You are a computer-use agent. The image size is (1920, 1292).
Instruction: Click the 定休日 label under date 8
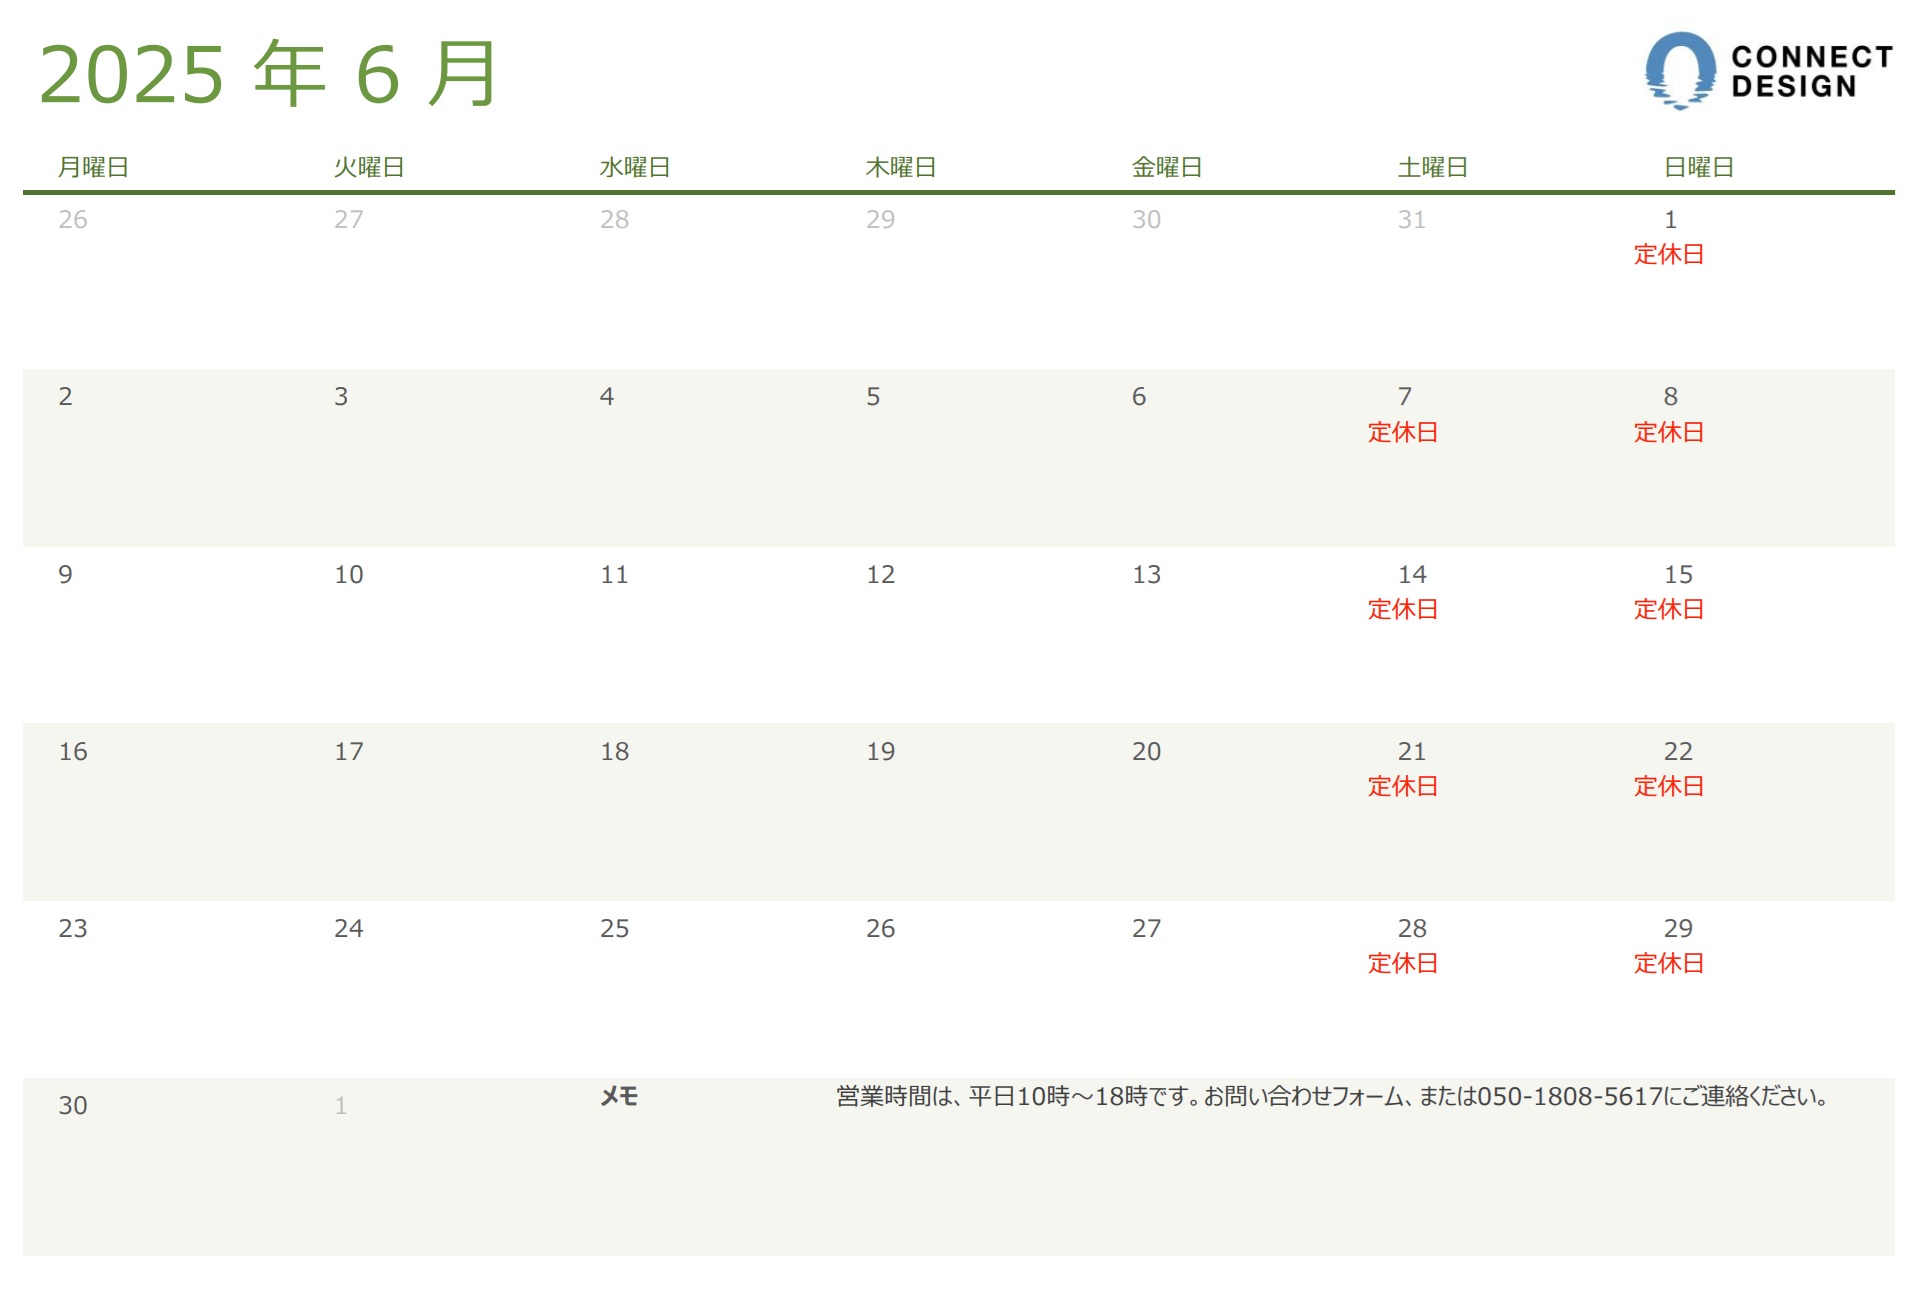[x=1669, y=432]
